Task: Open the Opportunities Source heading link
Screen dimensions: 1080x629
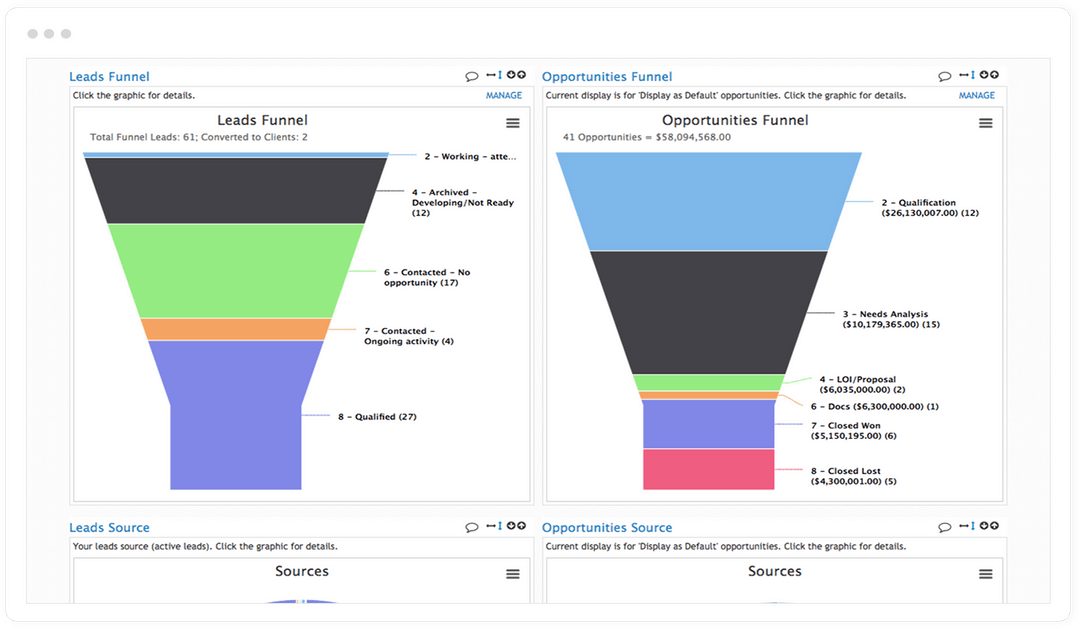Action: click(x=607, y=528)
